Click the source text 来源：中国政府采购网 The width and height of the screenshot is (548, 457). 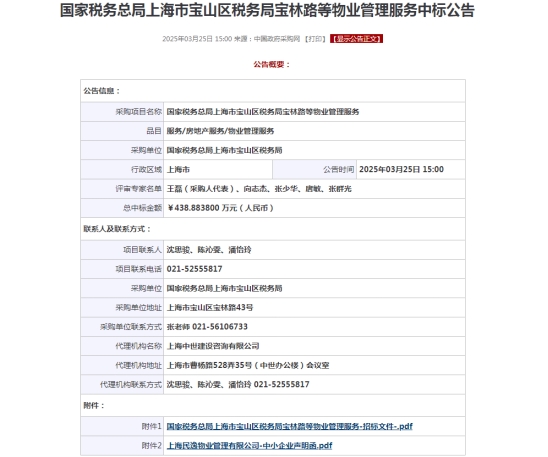[x=267, y=39]
